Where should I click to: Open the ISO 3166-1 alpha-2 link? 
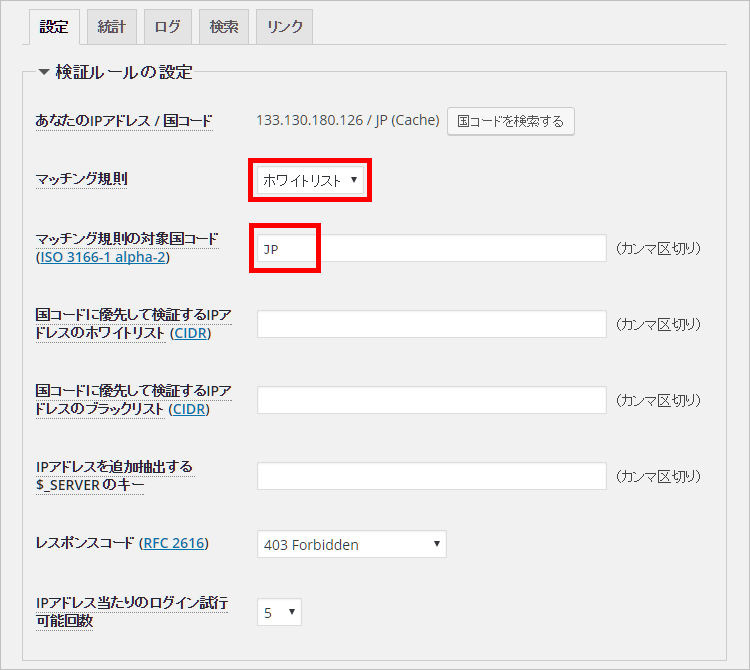click(103, 257)
